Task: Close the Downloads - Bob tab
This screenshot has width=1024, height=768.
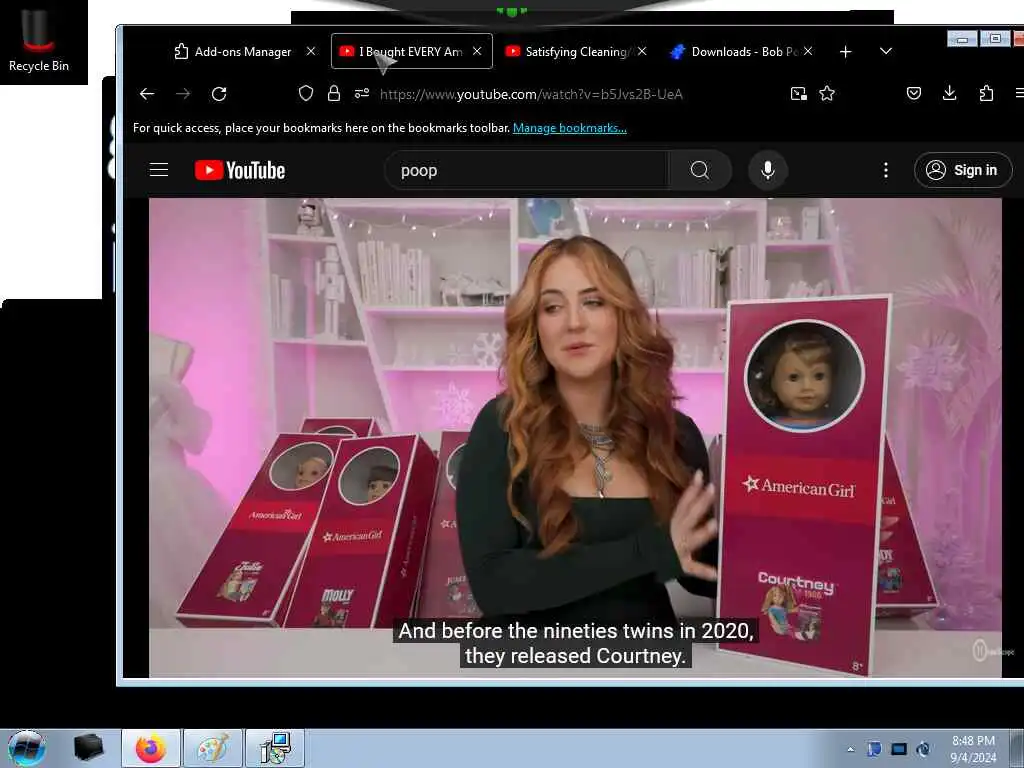Action: [x=808, y=51]
